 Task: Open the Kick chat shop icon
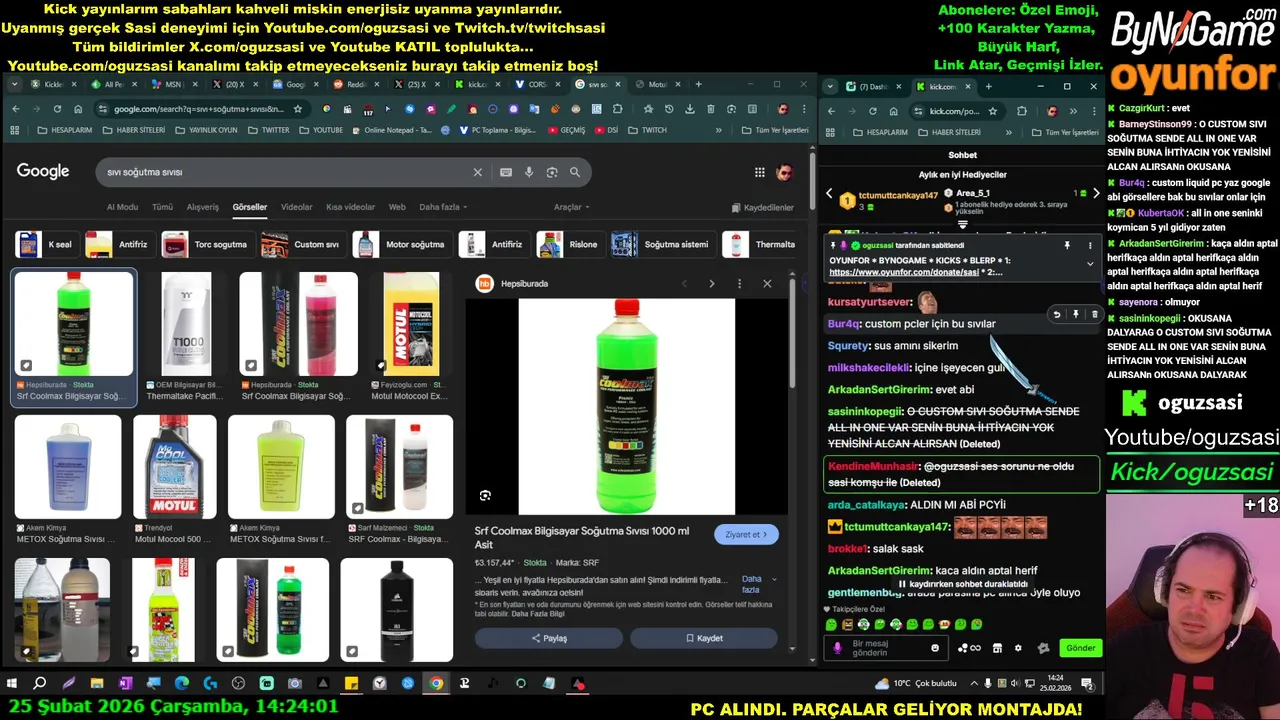tap(997, 648)
